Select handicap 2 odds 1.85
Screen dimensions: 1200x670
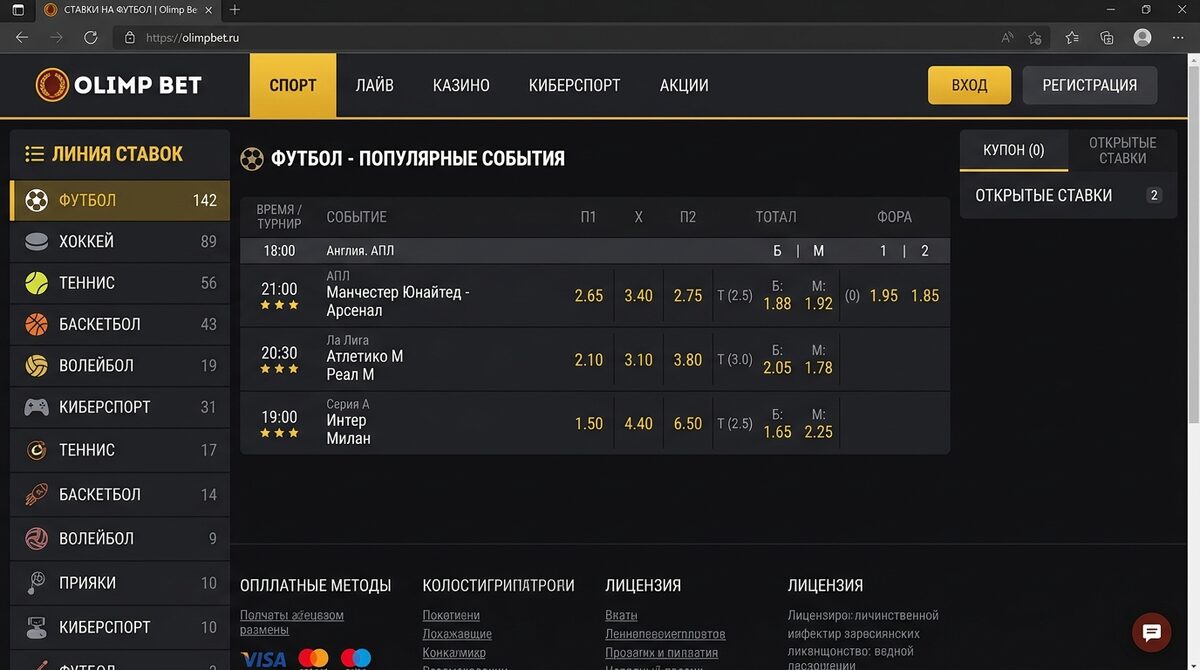tap(925, 296)
